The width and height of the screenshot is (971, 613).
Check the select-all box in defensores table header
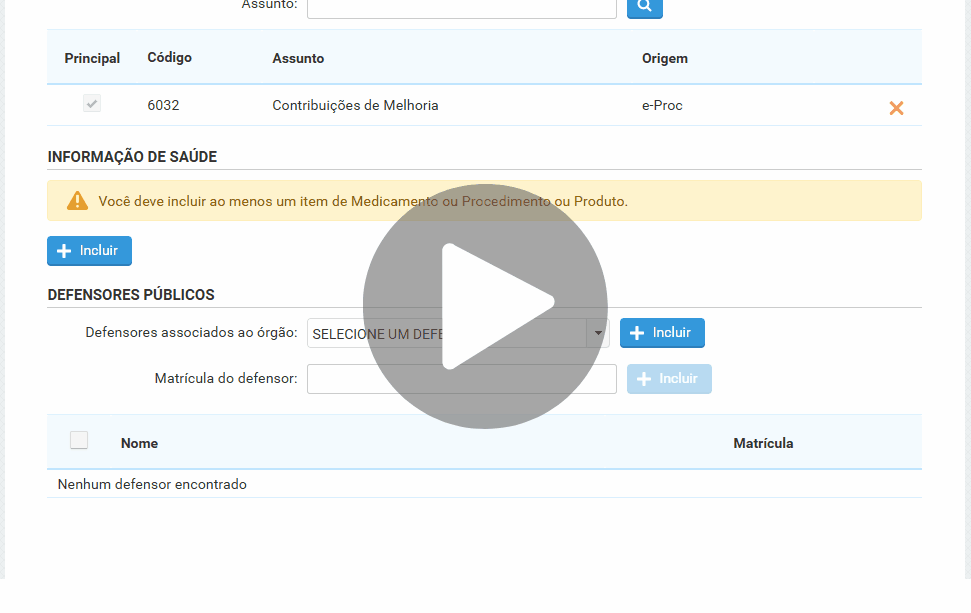point(79,441)
